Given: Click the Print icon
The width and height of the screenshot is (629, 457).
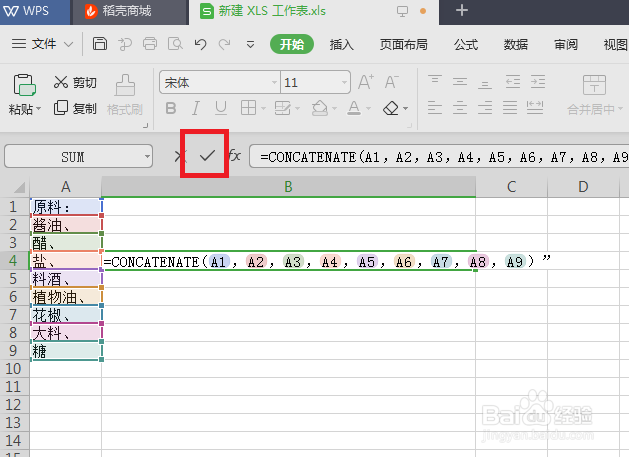Looking at the screenshot, I should pyautogui.click(x=150, y=43).
